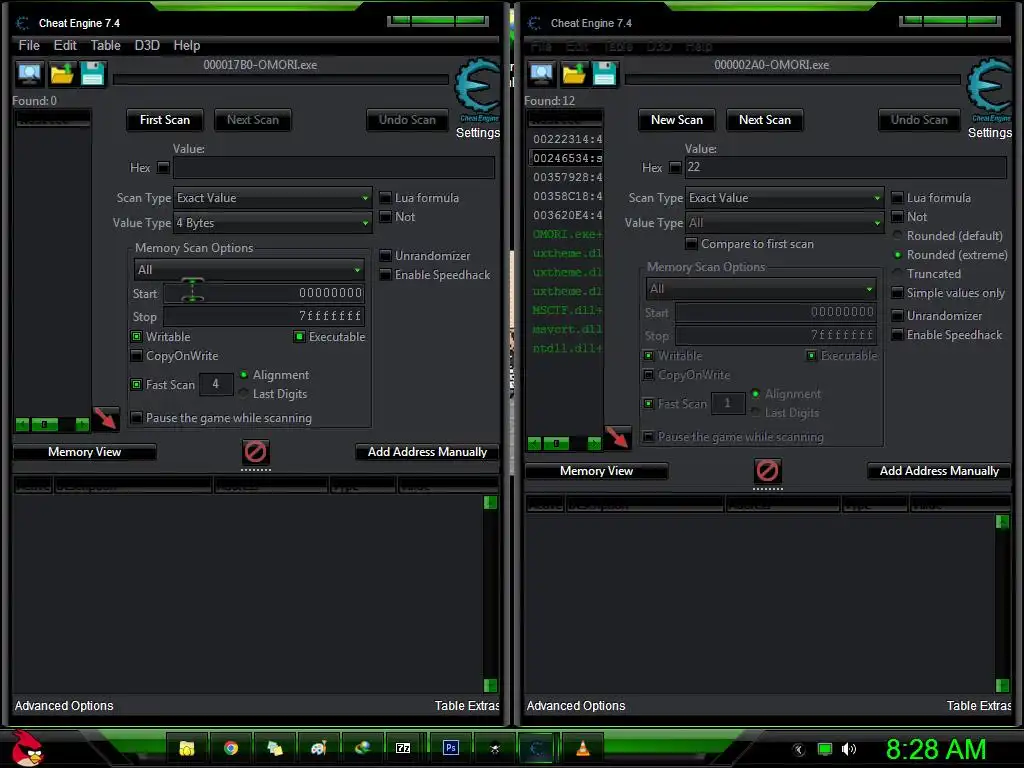Toggle Writable checkbox in left window
1024x768 pixels.
[136, 337]
